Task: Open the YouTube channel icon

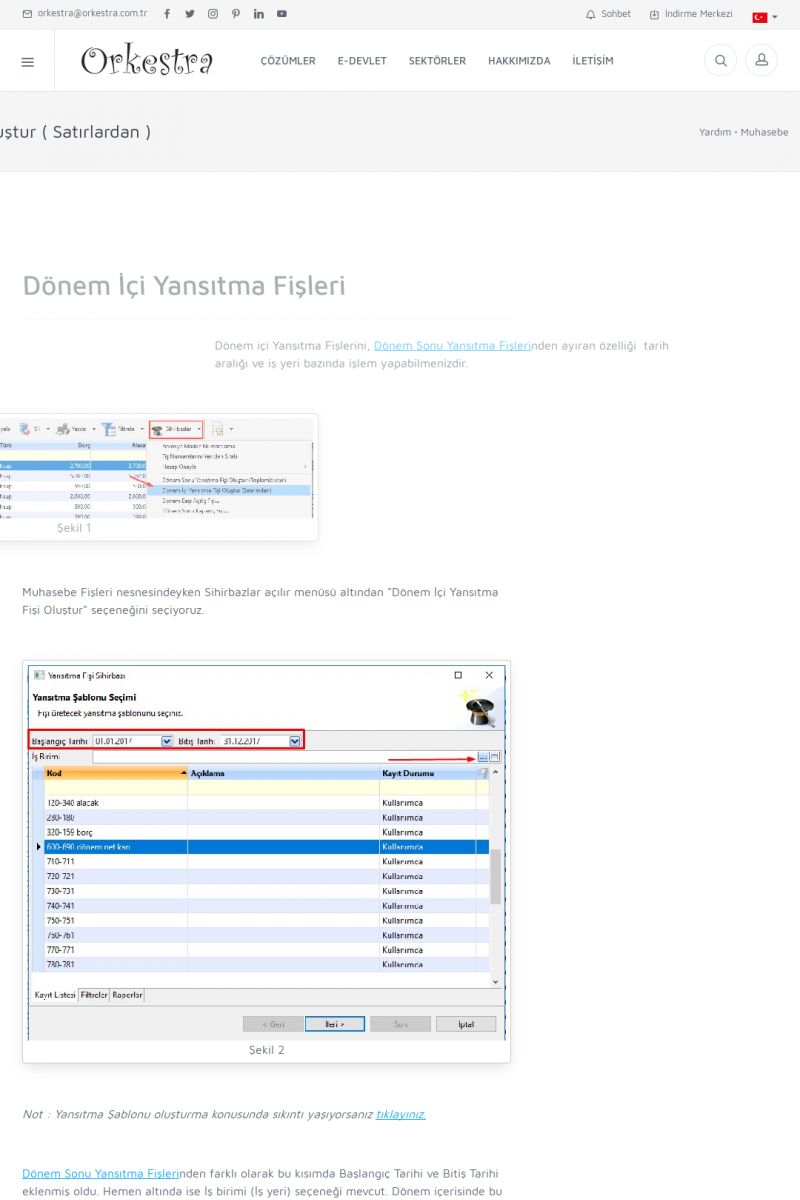Action: (x=282, y=14)
